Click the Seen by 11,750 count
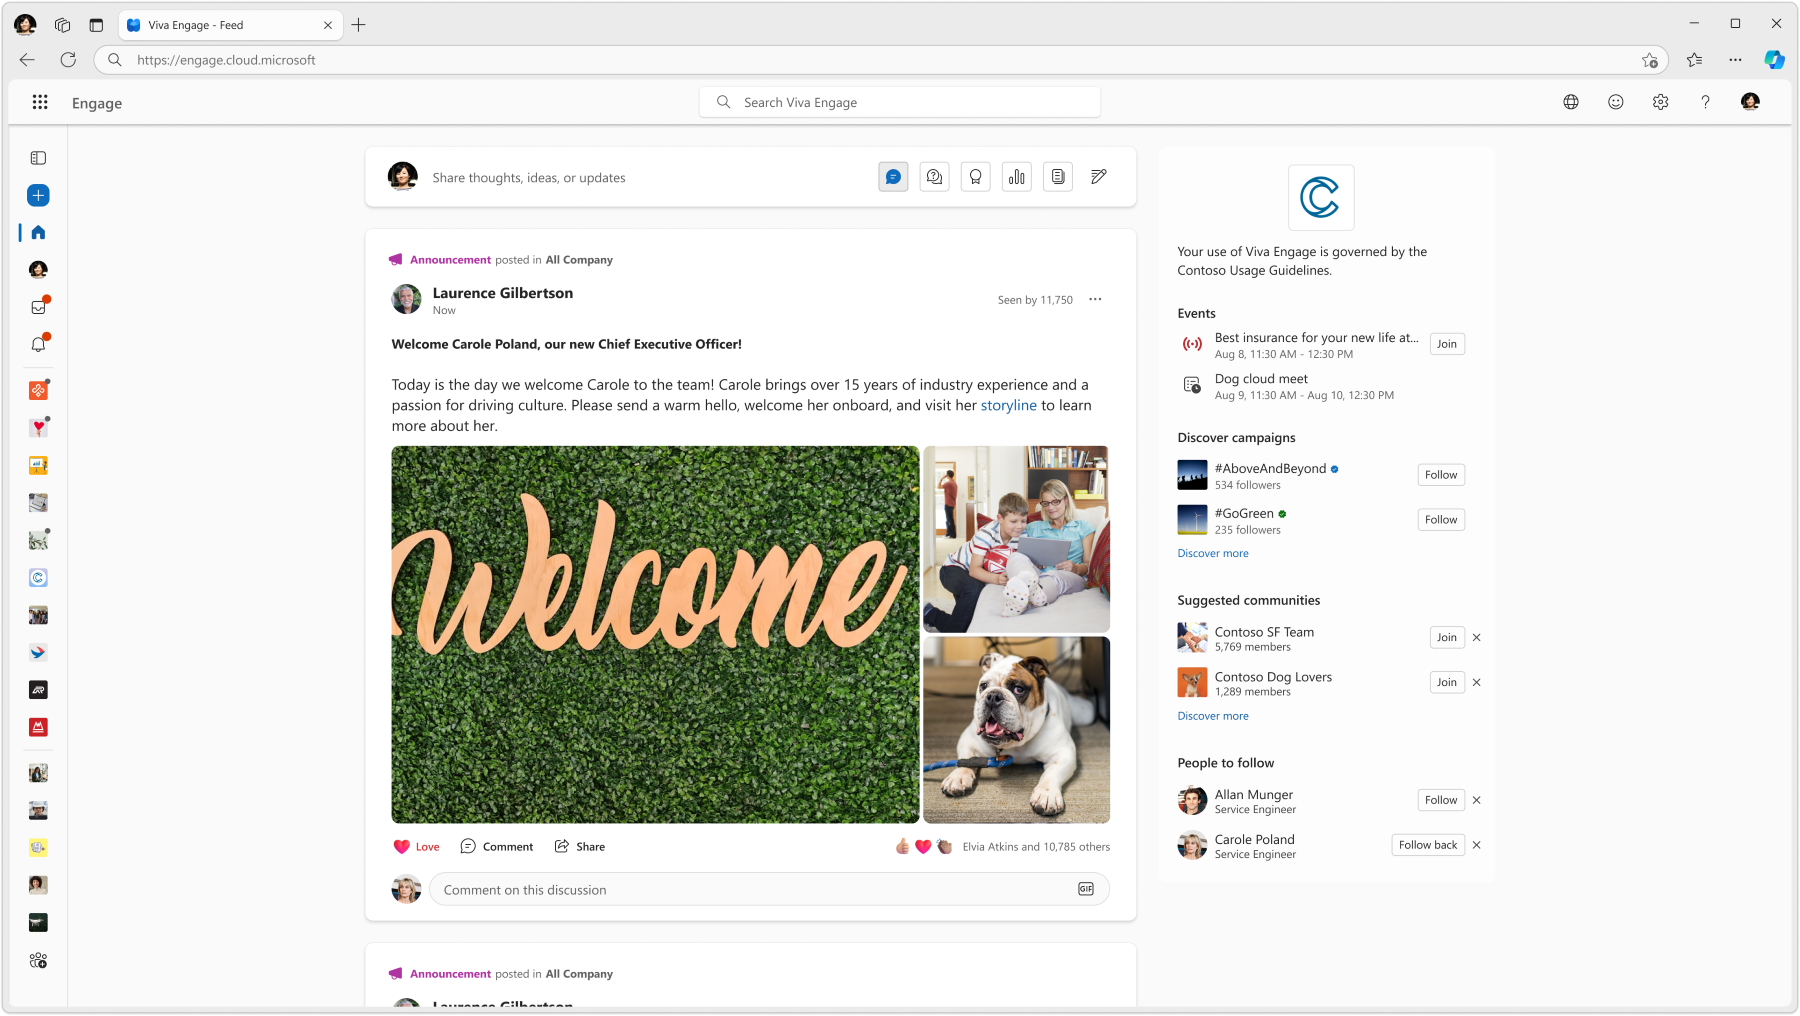The image size is (1800, 1016). coord(1035,300)
